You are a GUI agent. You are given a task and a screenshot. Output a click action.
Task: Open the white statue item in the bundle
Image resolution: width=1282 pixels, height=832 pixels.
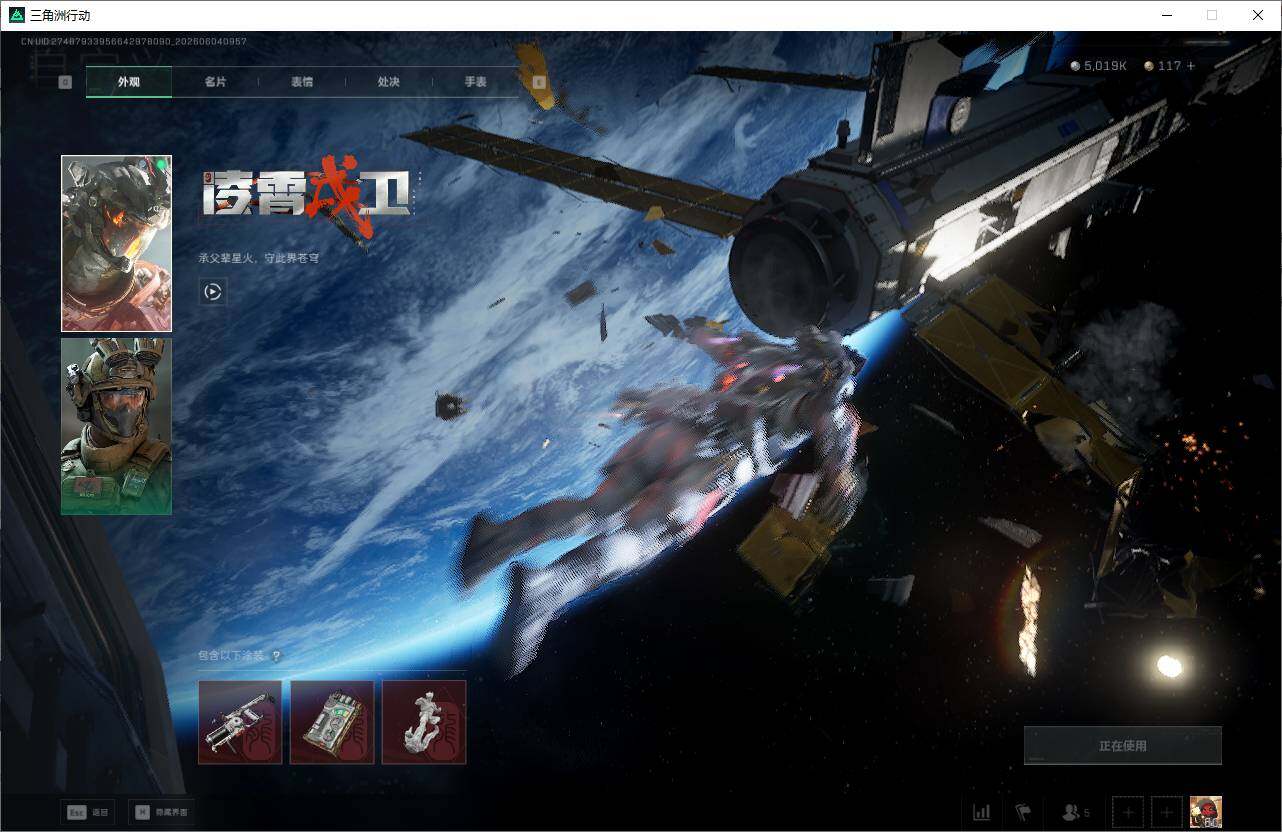click(424, 722)
